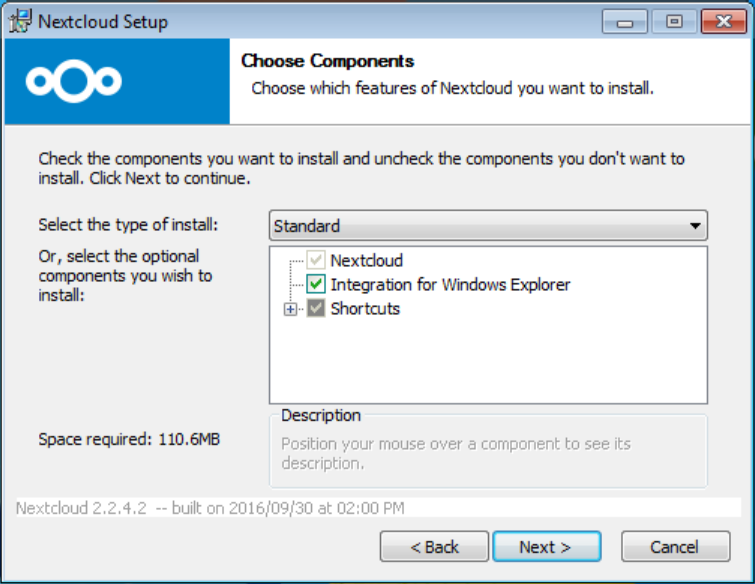The width and height of the screenshot is (755, 584).
Task: Select the Nextcloud component label
Action: pyautogui.click(x=366, y=261)
